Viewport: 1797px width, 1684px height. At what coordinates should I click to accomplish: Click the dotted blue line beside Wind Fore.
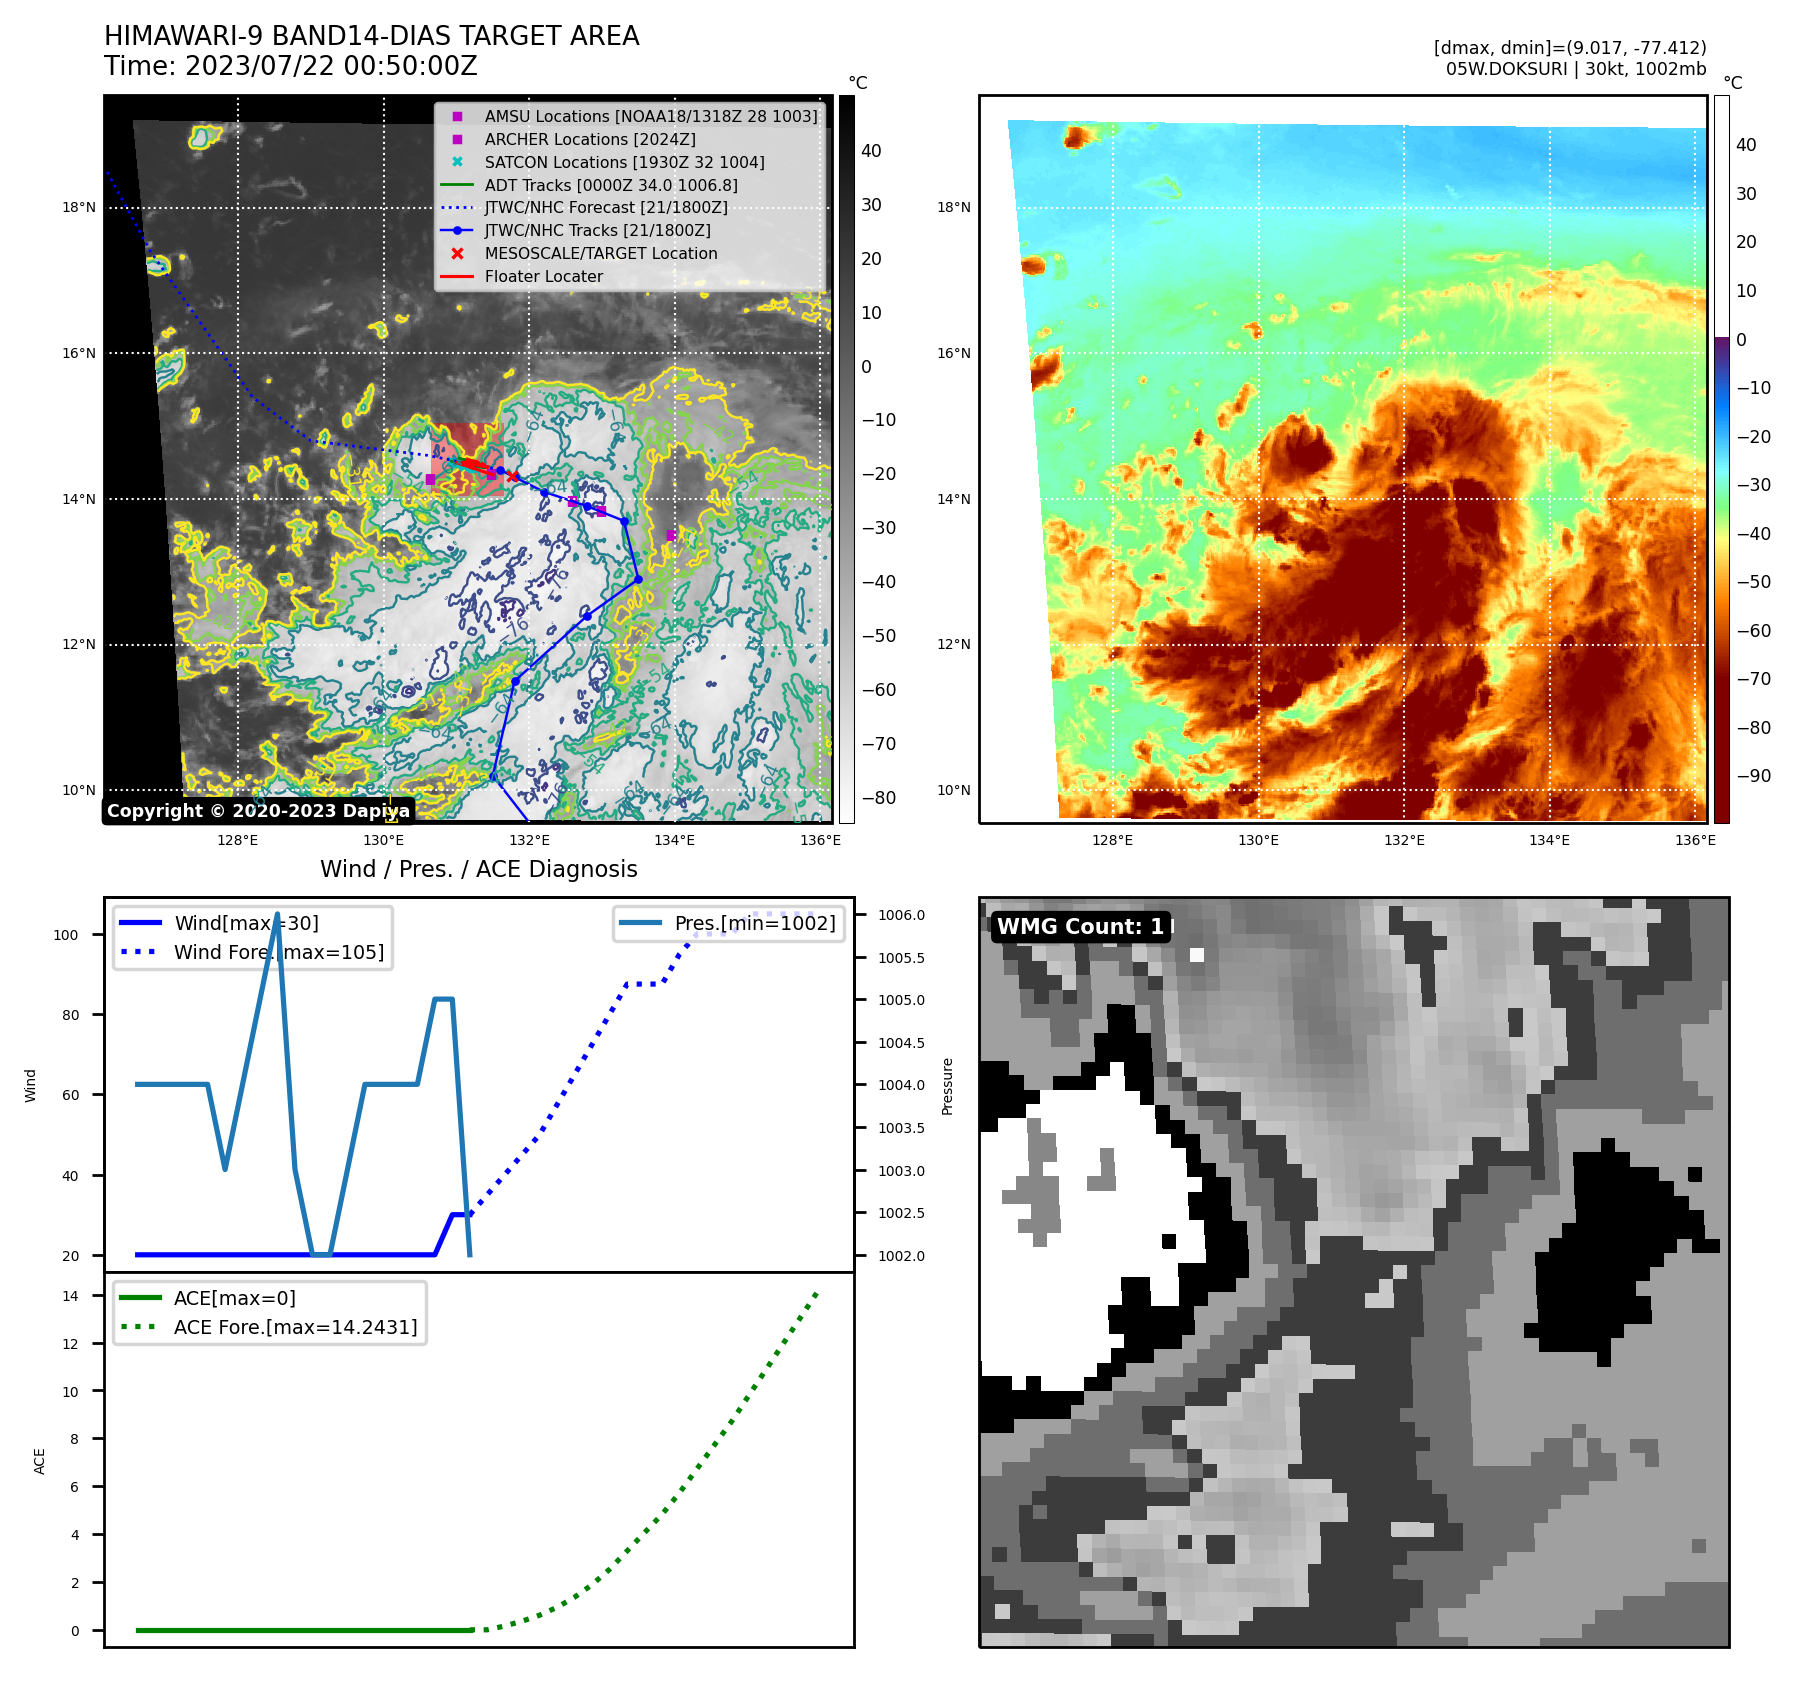140,952
